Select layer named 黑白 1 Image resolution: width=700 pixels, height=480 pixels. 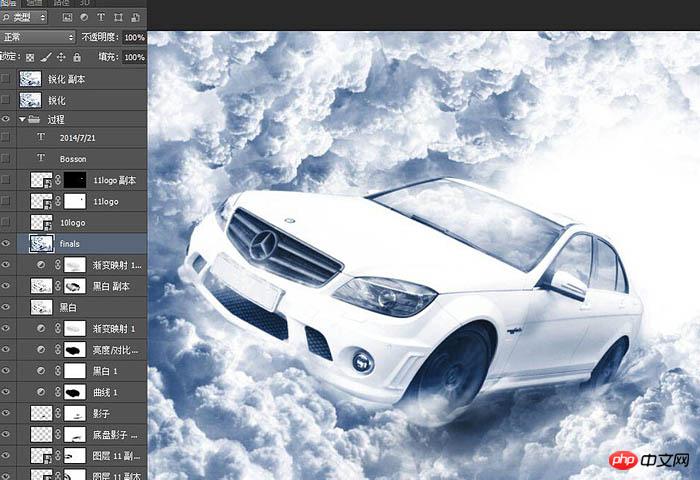105,371
